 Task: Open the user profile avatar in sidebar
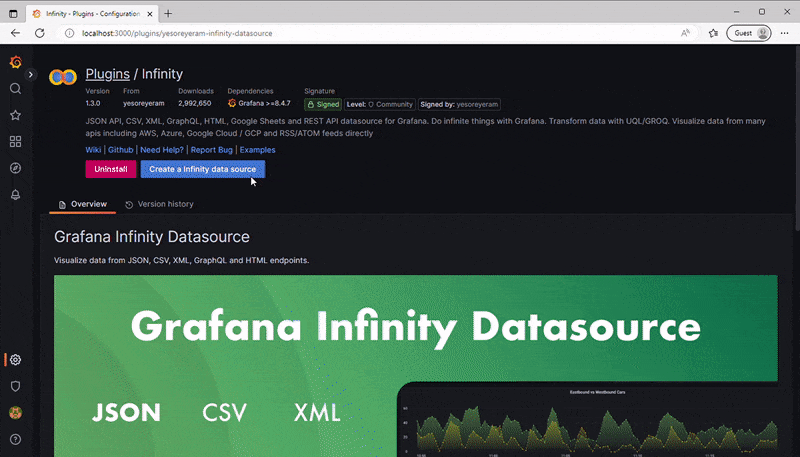(15, 413)
